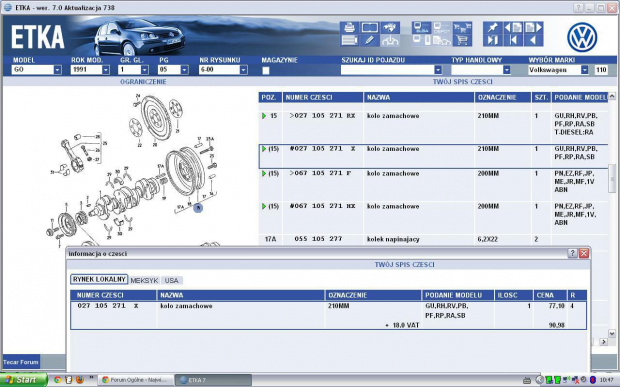Switch to the MEKSYK tab

coord(144,280)
